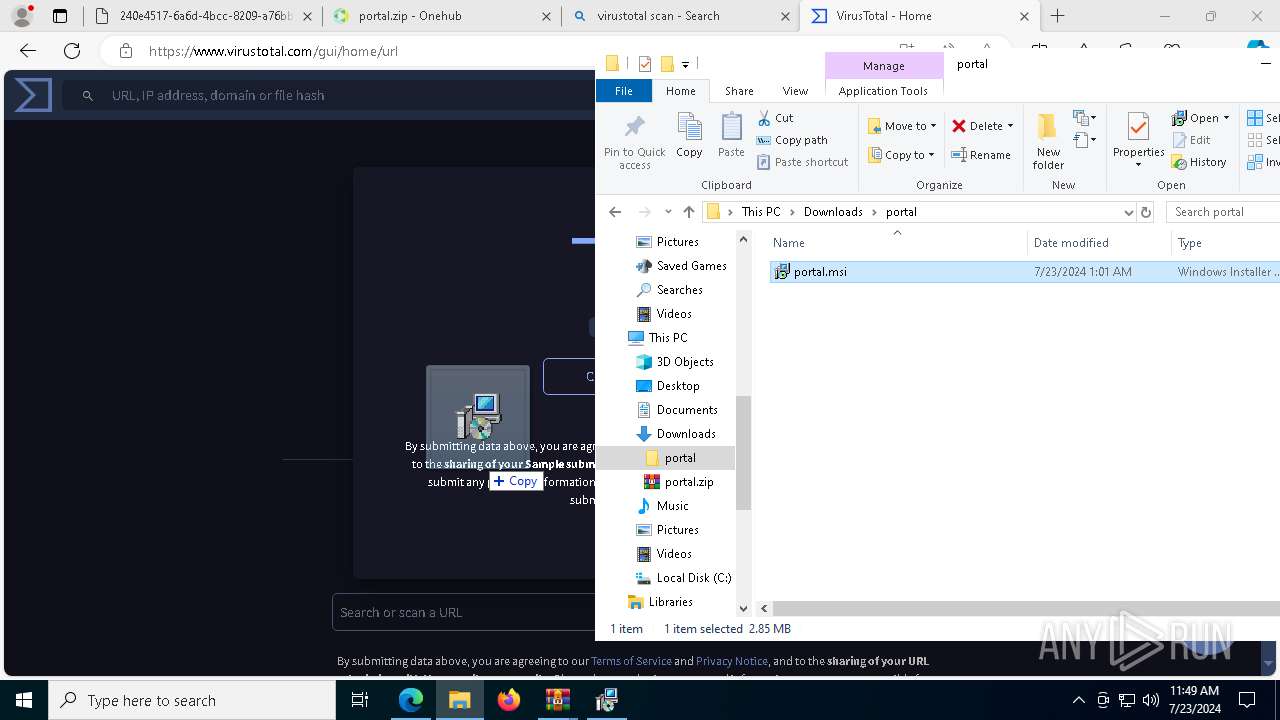
Task: Click the VirusTotal logo in the browser
Action: pos(33,95)
